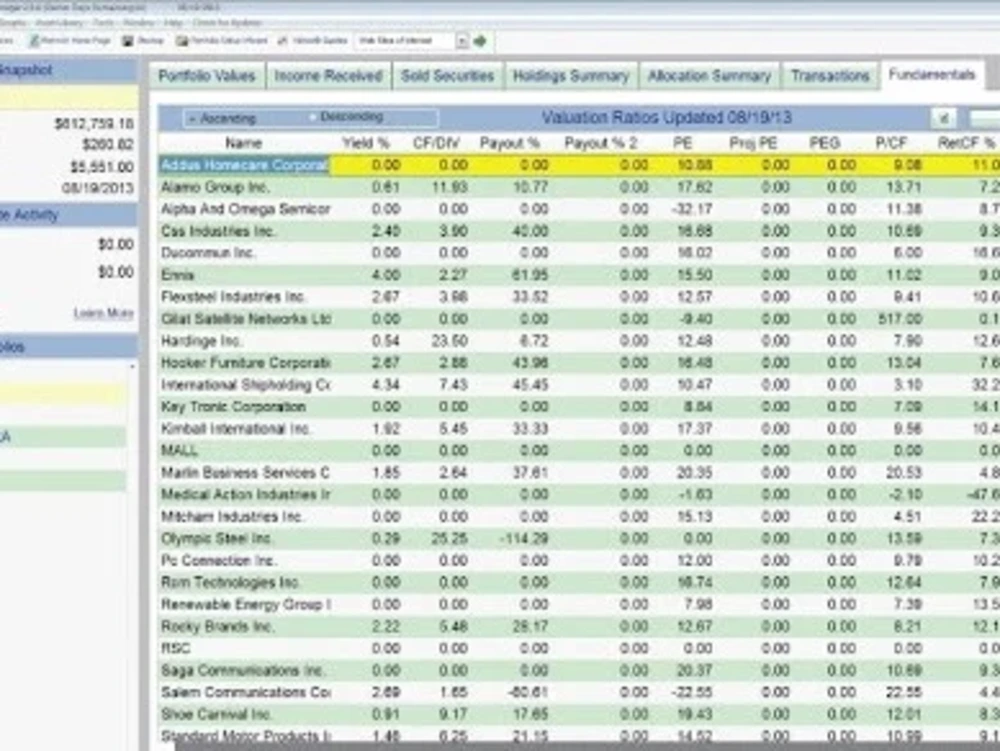Image resolution: width=1000 pixels, height=751 pixels.
Task: Sort by the CF/DIV column header
Action: point(436,143)
